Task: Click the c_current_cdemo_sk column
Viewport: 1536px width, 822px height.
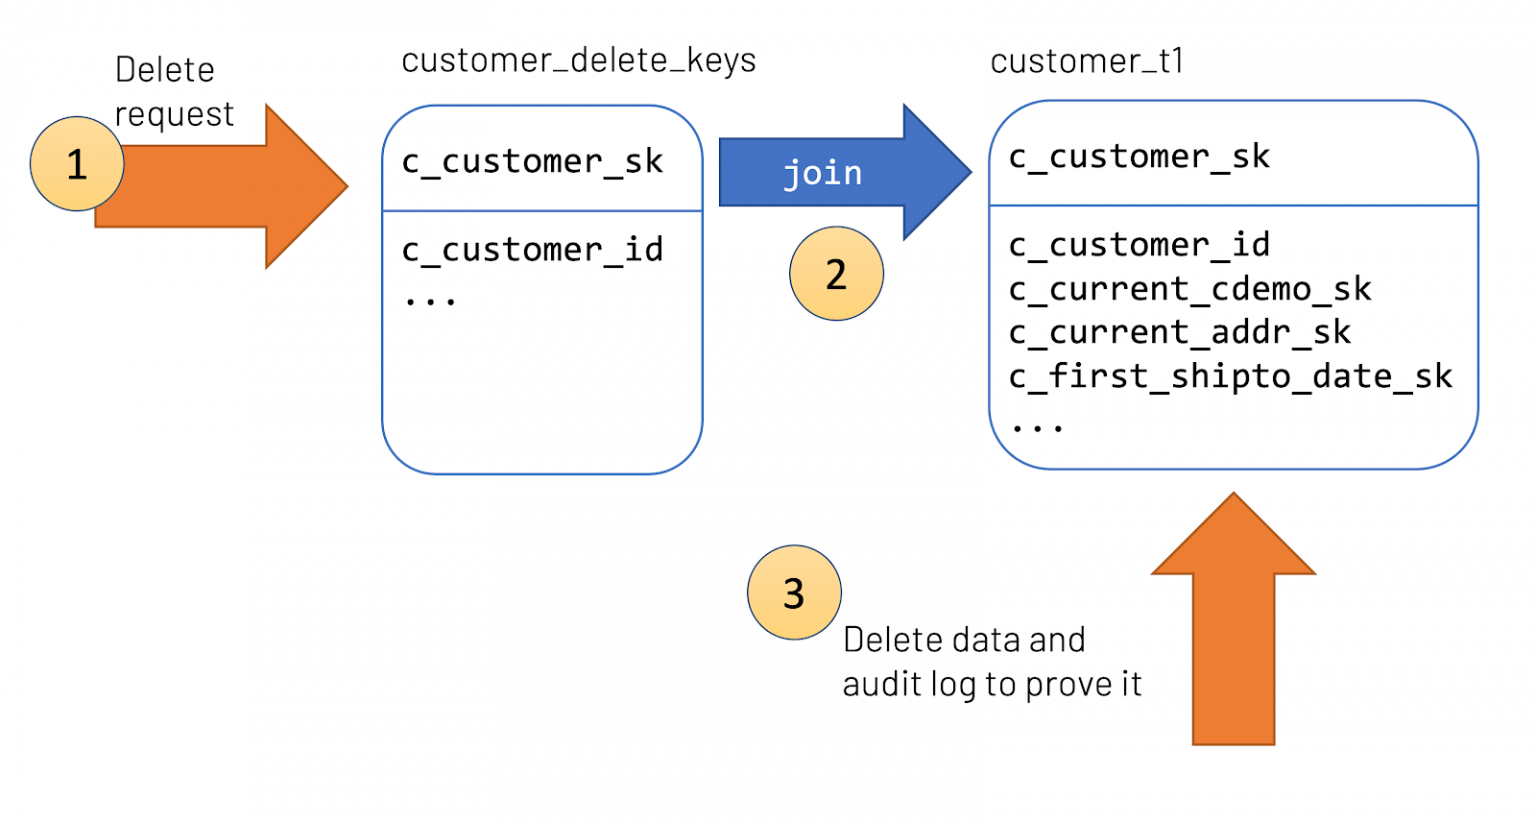Action: 1189,289
